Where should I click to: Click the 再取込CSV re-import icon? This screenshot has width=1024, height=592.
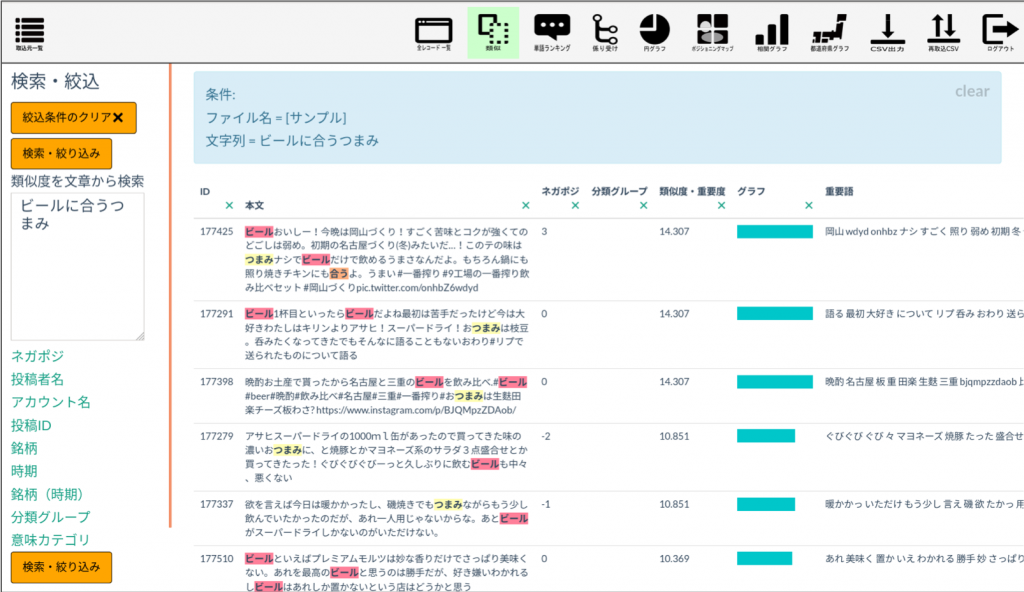click(944, 33)
